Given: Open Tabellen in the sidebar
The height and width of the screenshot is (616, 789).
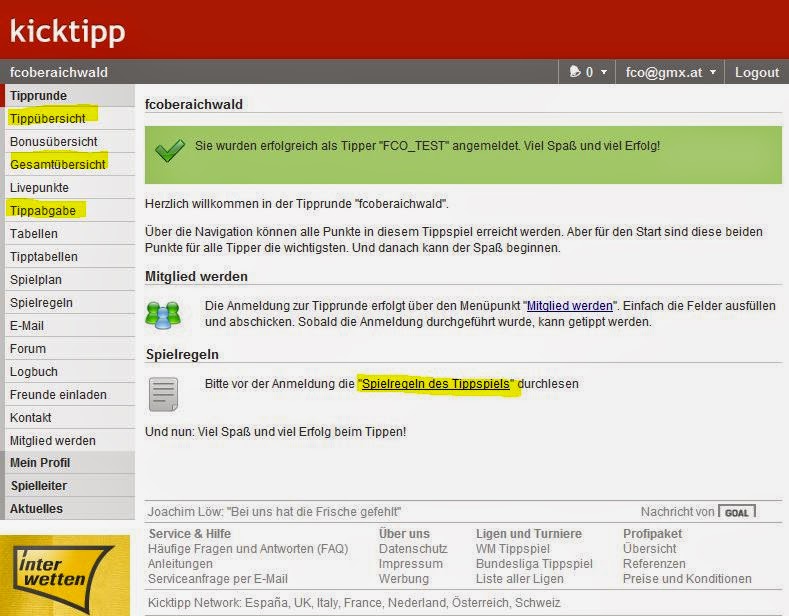Looking at the screenshot, I should tap(69, 234).
